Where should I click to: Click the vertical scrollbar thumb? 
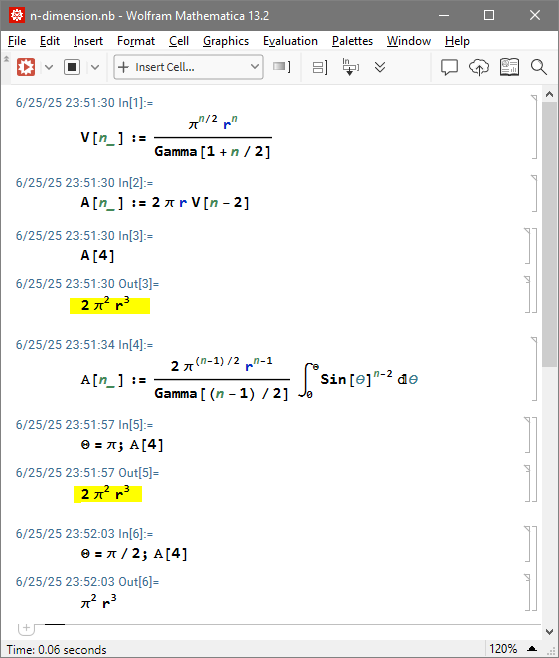pos(549,234)
